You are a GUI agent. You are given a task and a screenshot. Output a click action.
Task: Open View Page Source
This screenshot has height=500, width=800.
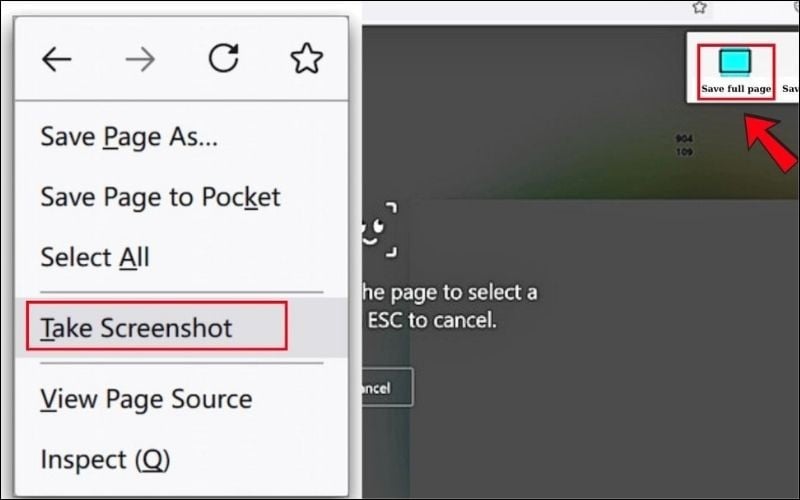tap(146, 399)
